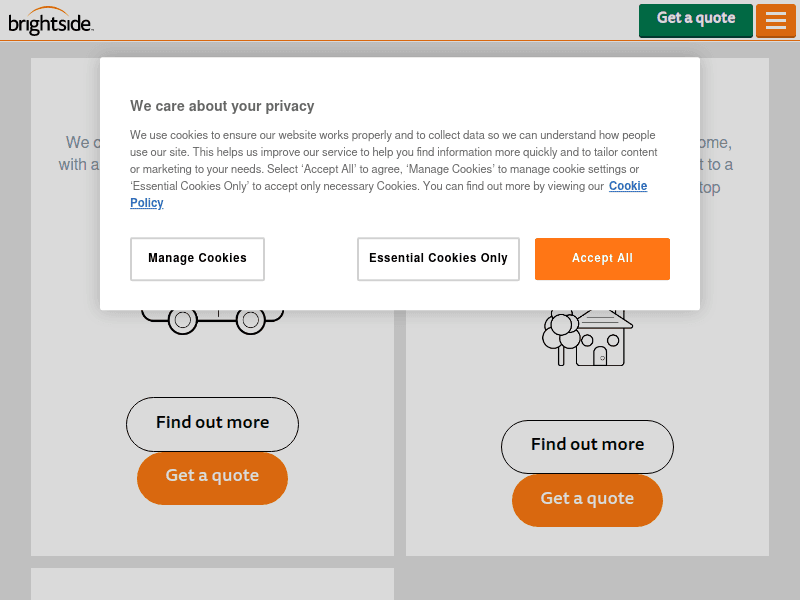Click the tree beside the house illustration
This screenshot has width=800, height=600.
pos(560,330)
